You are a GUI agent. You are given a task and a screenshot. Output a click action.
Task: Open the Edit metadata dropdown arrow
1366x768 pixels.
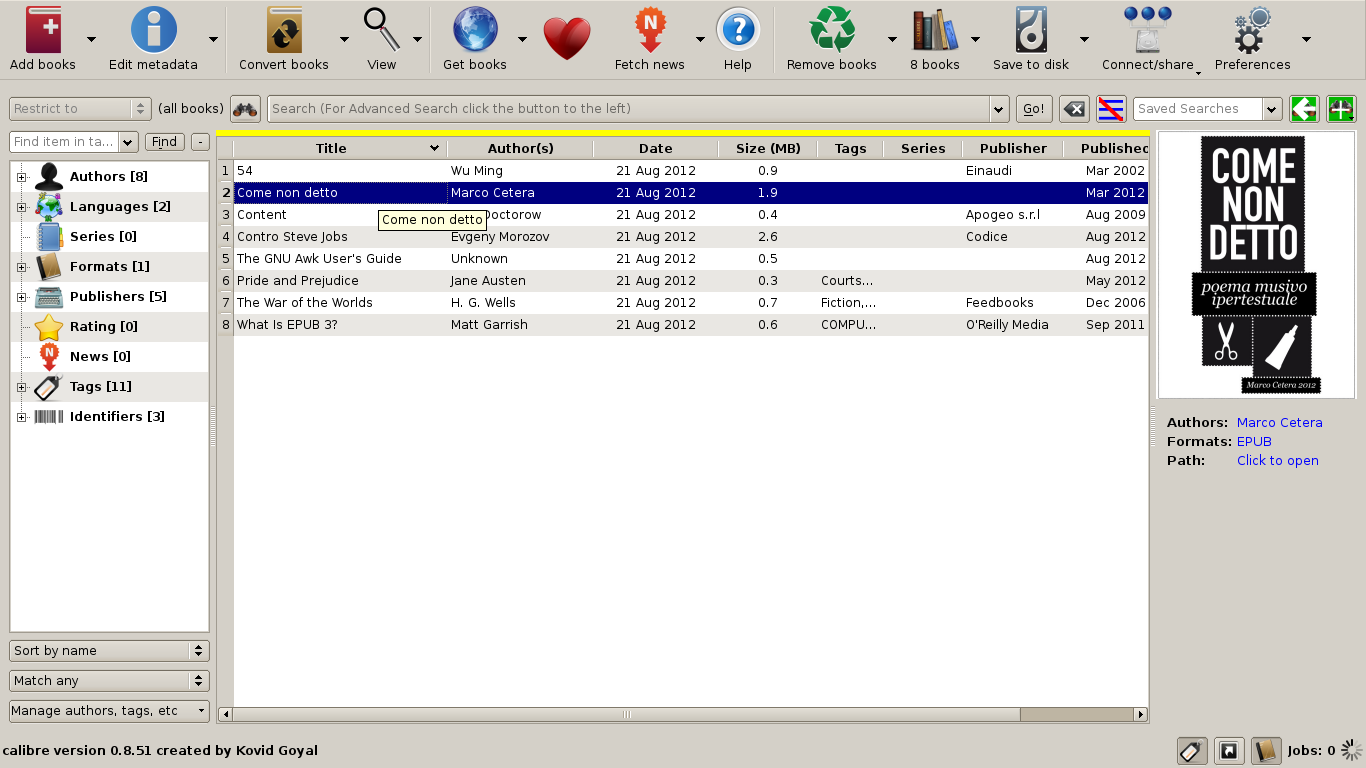pyautogui.click(x=213, y=39)
